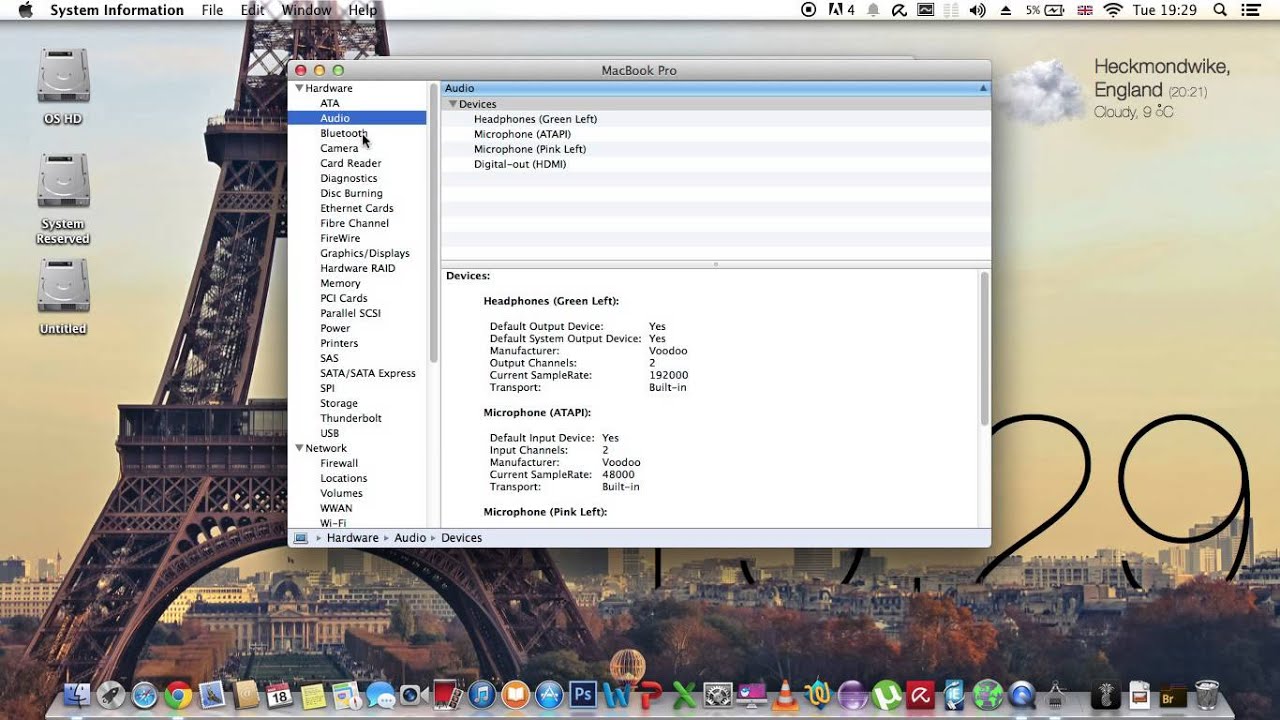The image size is (1280, 720).
Task: Click Hardware in bottom path bar
Action: [352, 538]
